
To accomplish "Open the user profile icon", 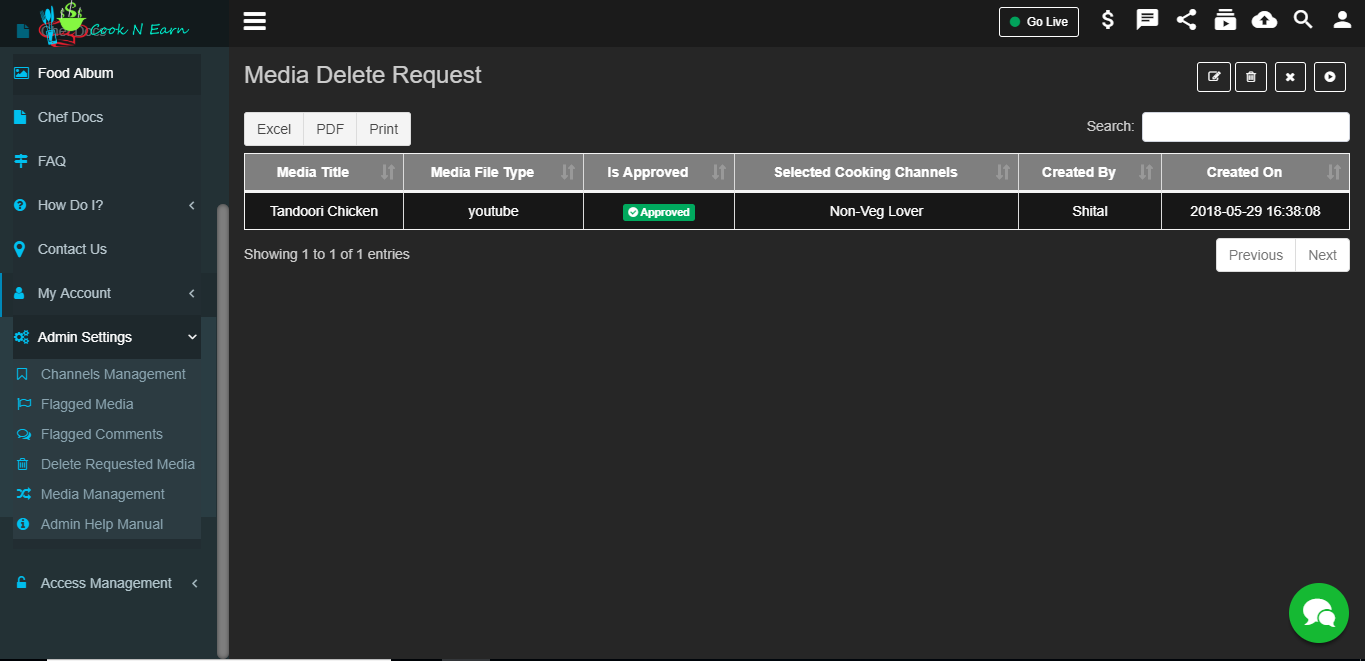I will 1342,20.
